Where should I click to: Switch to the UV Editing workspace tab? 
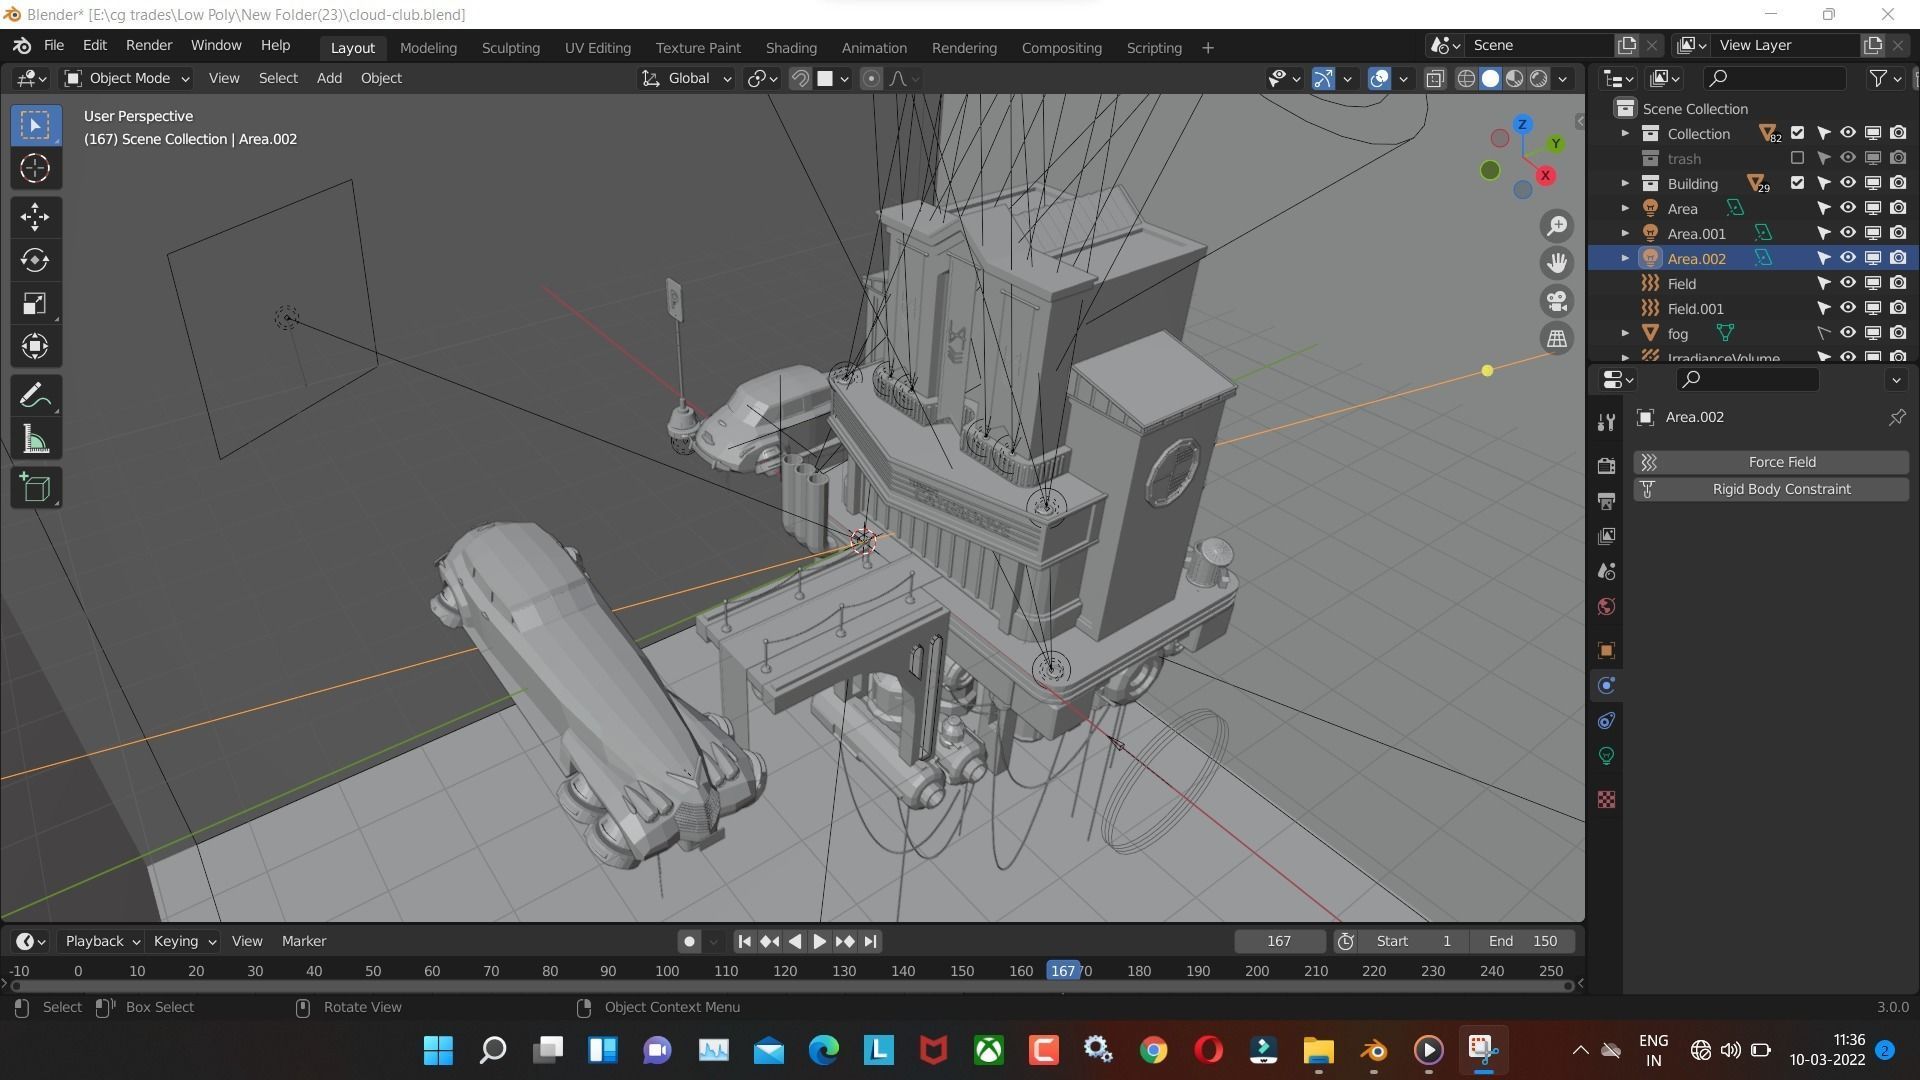(x=597, y=48)
